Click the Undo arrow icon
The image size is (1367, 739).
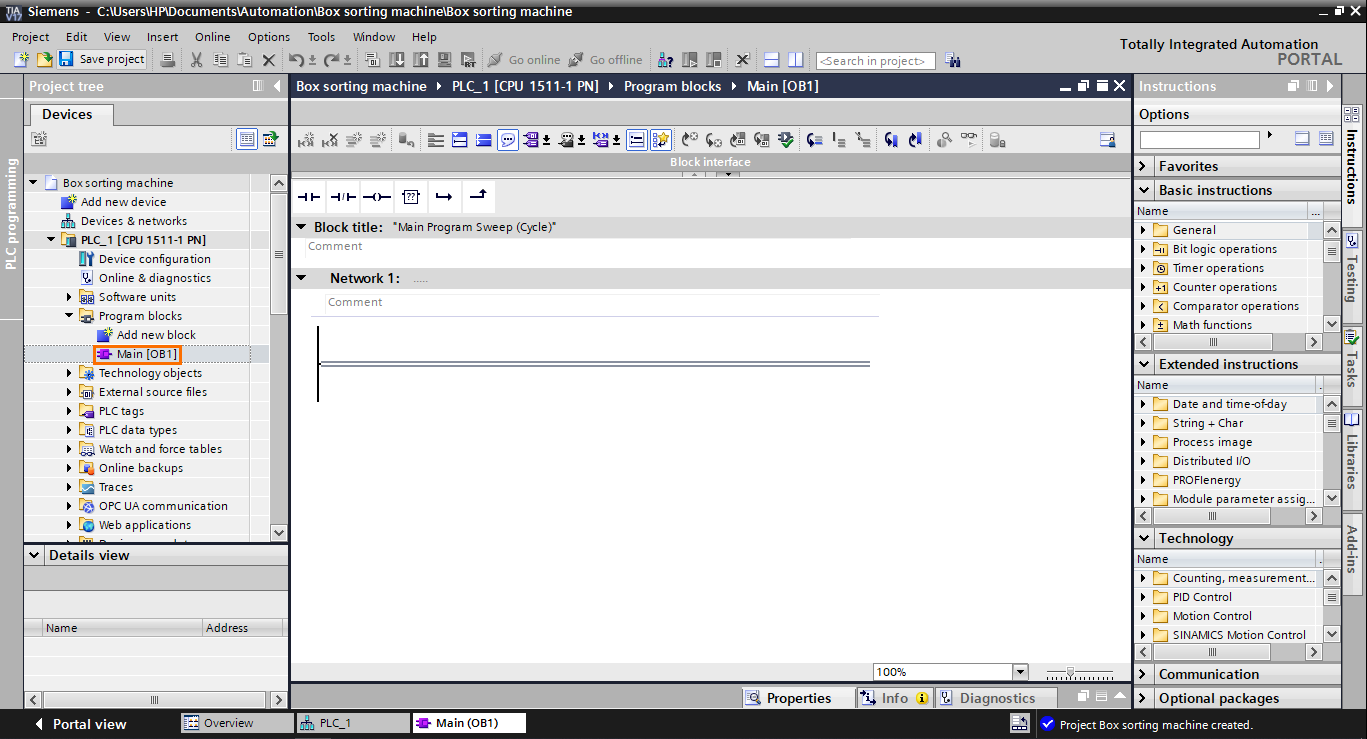coord(296,60)
